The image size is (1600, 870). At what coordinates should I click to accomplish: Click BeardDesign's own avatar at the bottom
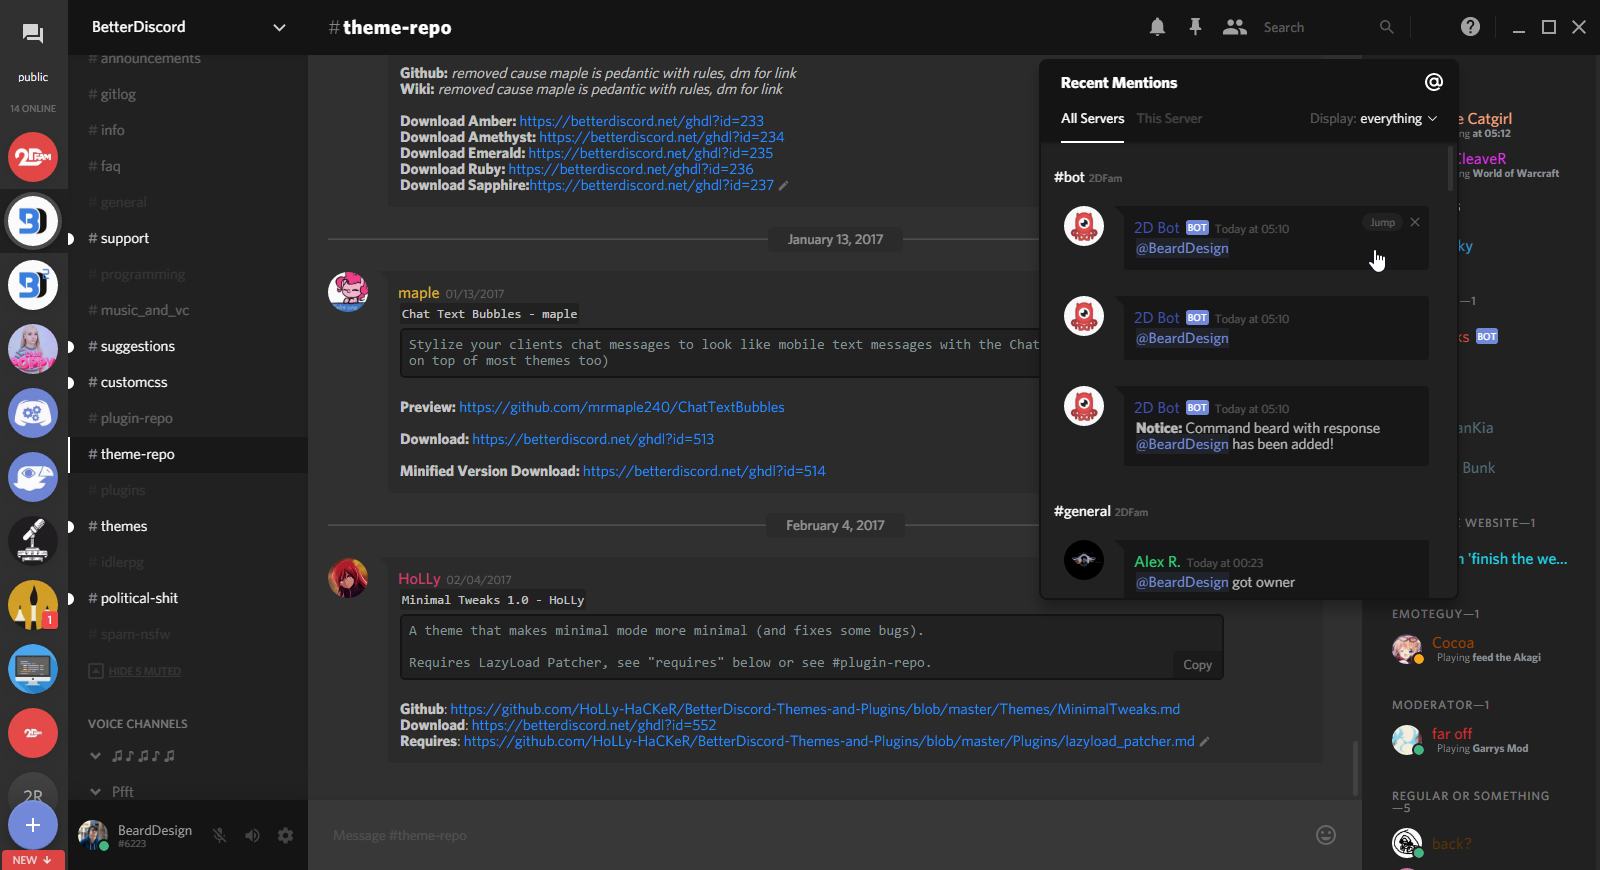[93, 835]
